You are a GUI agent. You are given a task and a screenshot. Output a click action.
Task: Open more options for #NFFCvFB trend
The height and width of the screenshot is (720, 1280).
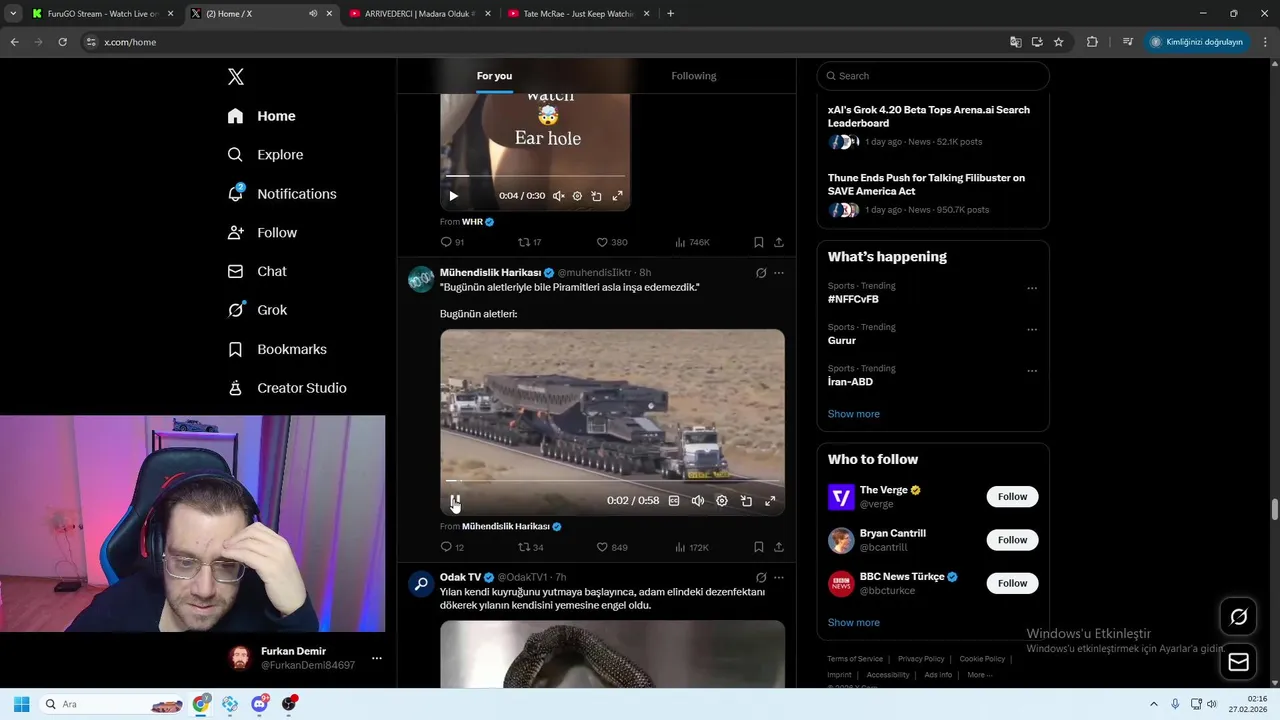[1032, 289]
